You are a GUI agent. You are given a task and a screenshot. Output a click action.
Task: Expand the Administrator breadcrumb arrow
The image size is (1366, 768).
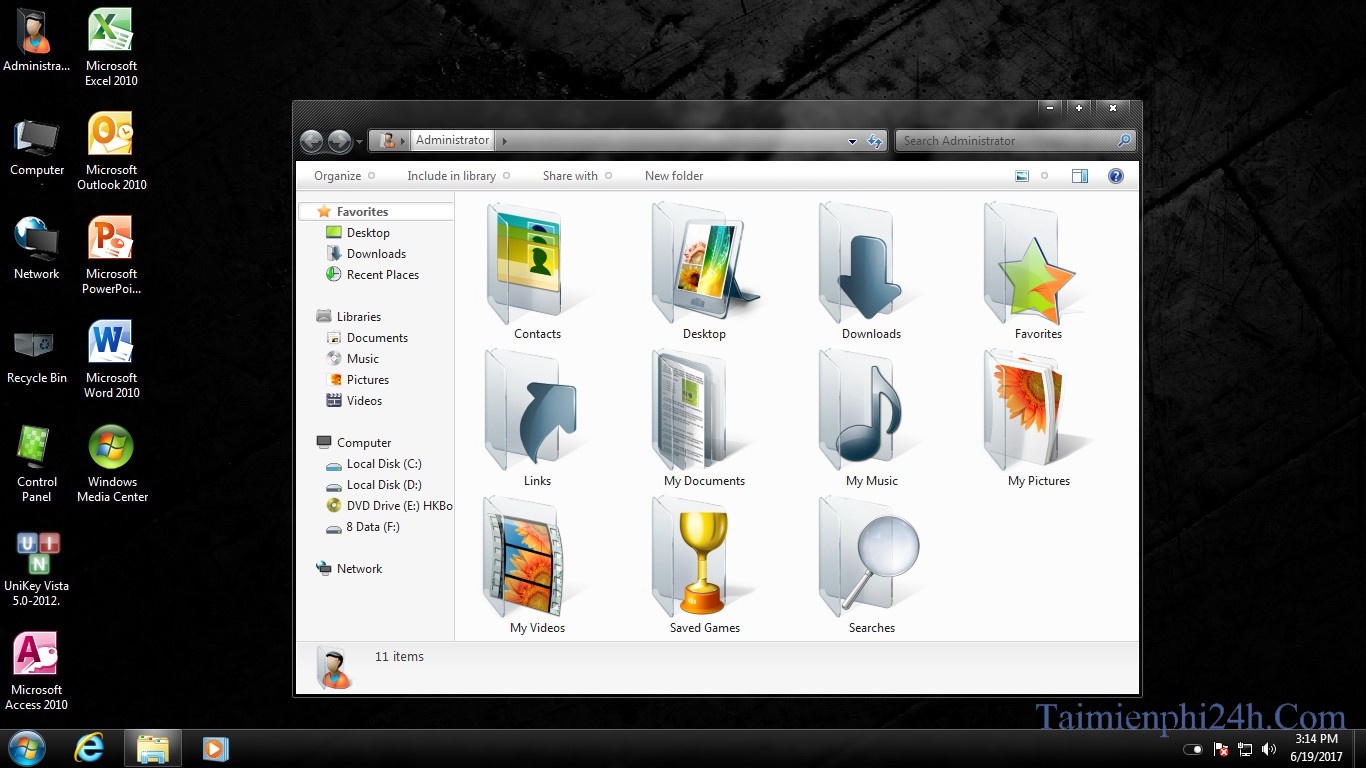505,141
